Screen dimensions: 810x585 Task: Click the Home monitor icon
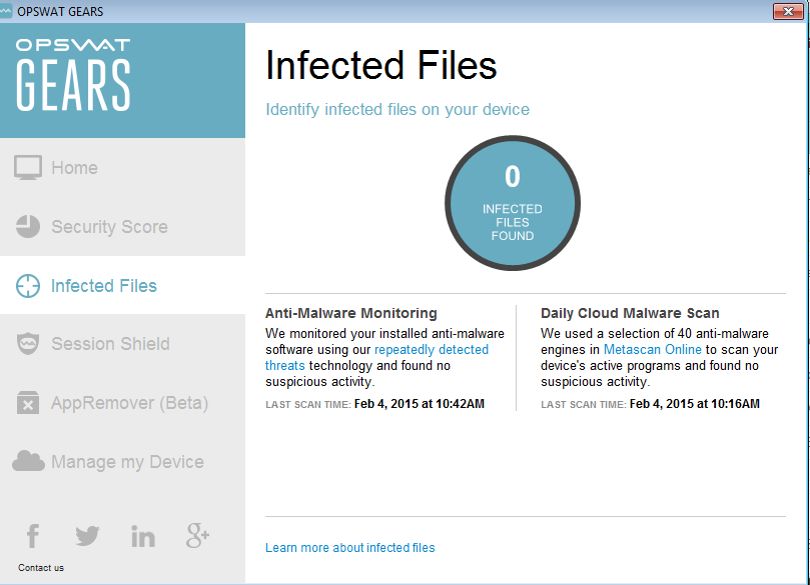[28, 167]
